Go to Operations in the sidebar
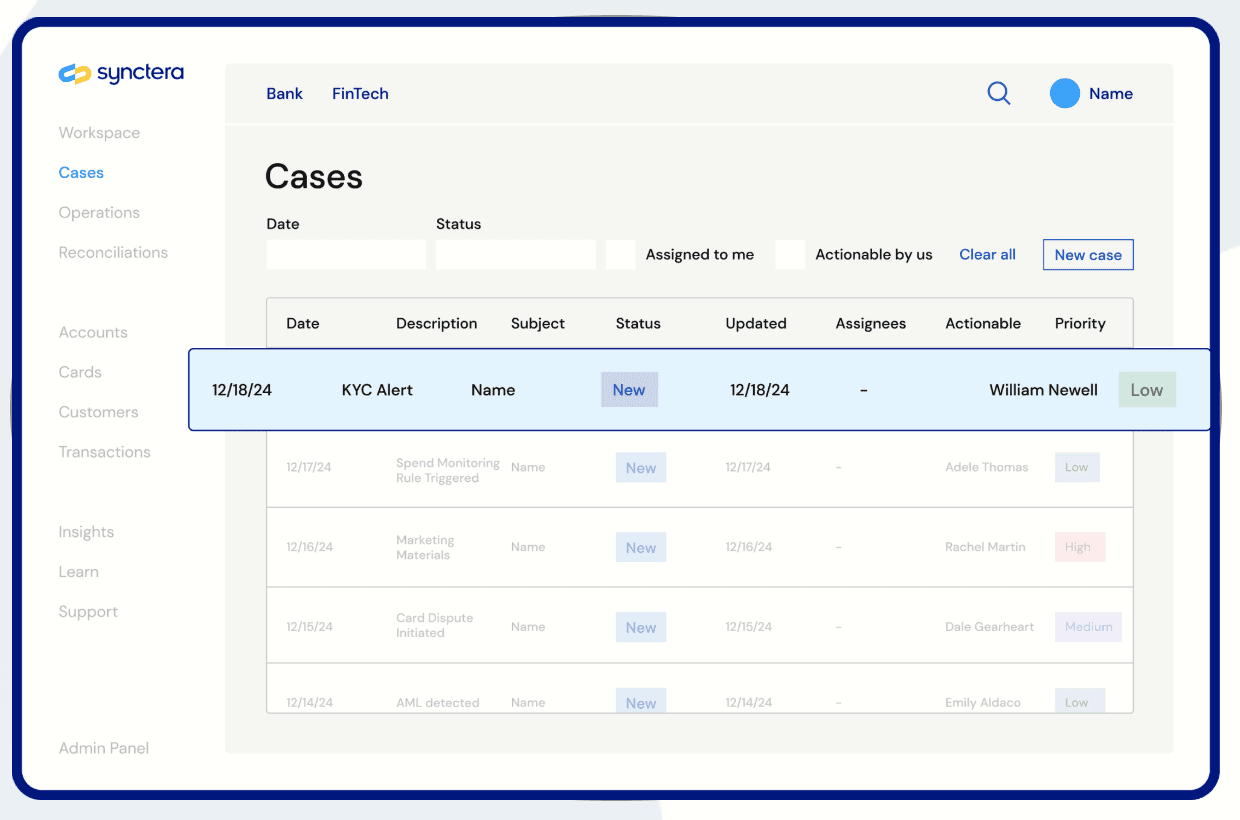This screenshot has height=820, width=1240. coord(99,213)
